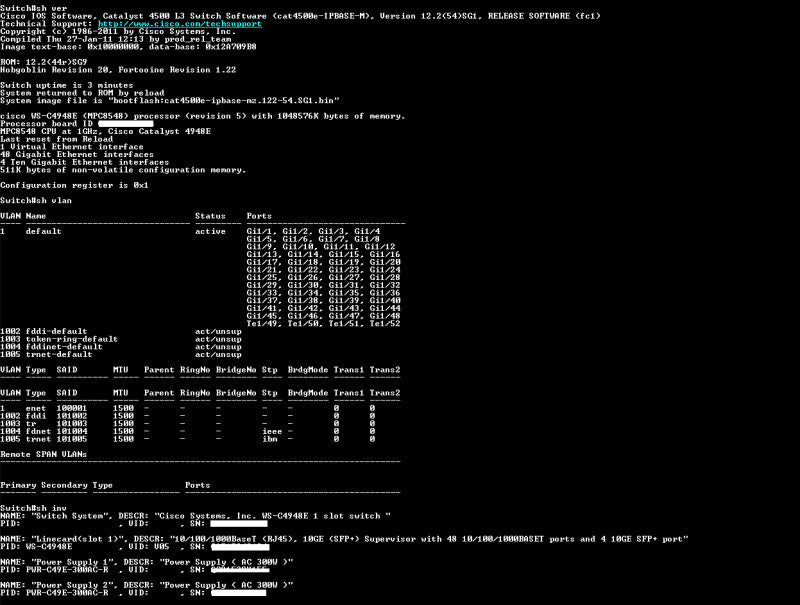This screenshot has width=800, height=605.
Task: Click the 'Switch#sh ver' command line
Action: [x=34, y=8]
